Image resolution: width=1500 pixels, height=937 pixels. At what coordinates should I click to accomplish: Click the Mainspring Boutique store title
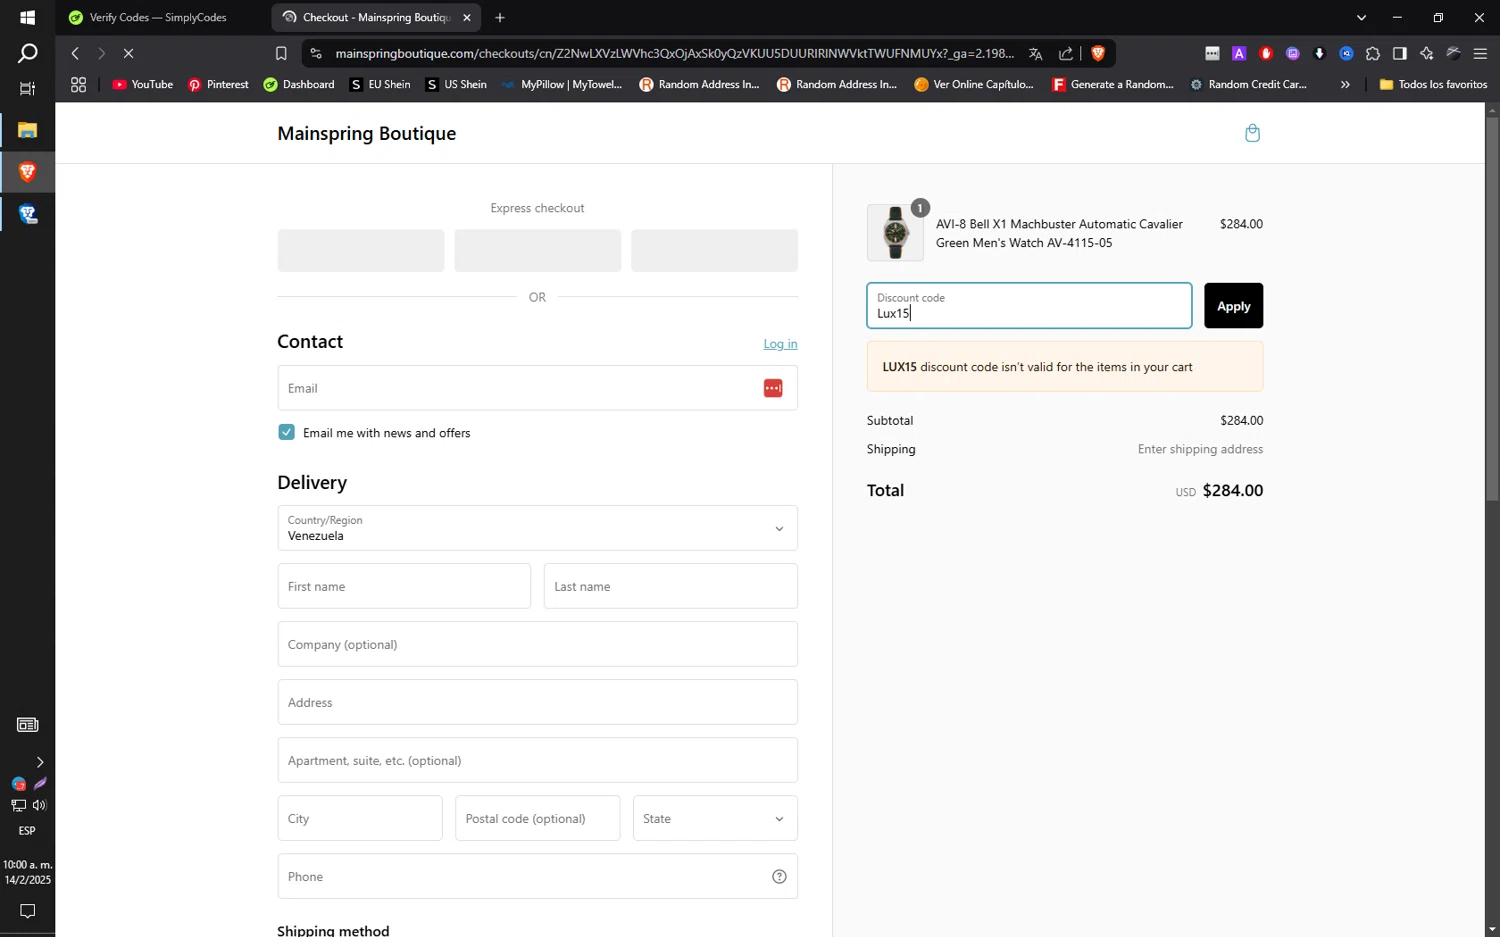click(x=366, y=133)
